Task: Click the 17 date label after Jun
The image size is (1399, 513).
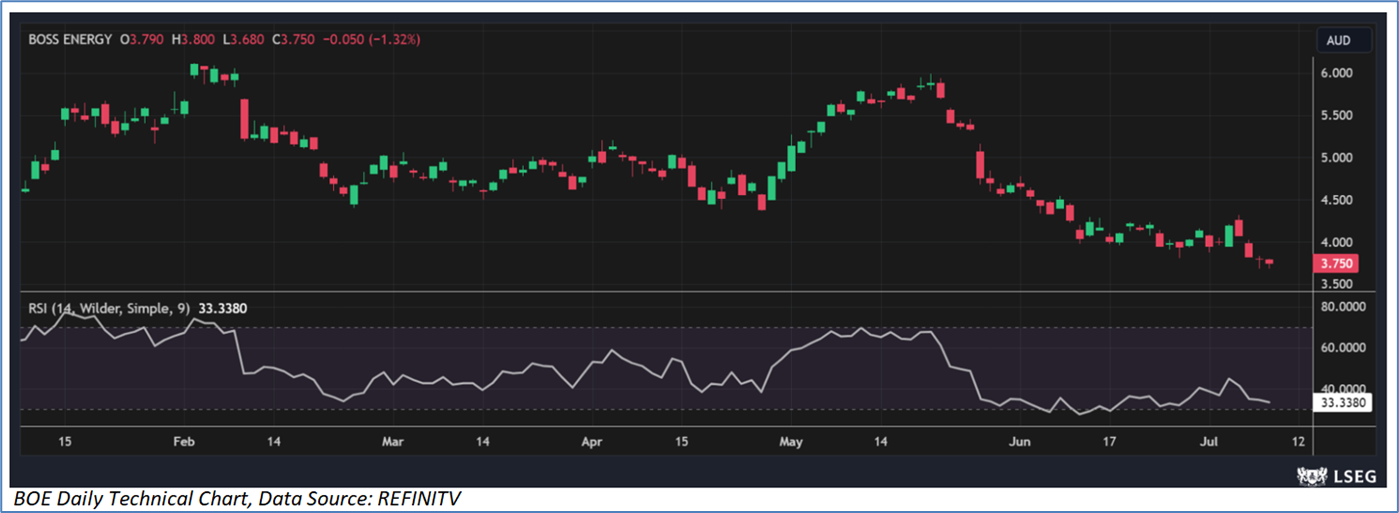Action: (1110, 441)
